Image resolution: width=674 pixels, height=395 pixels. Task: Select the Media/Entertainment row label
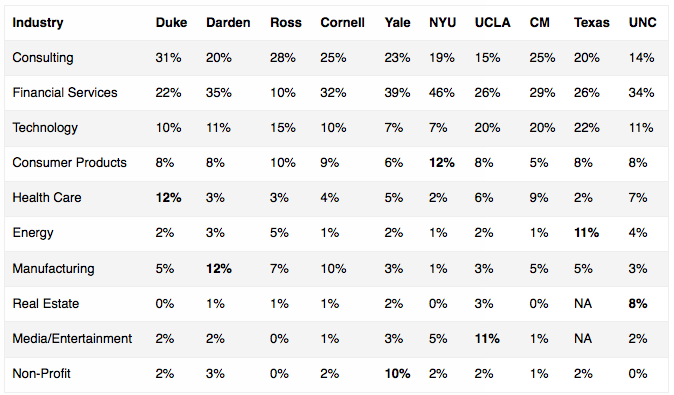tap(72, 339)
